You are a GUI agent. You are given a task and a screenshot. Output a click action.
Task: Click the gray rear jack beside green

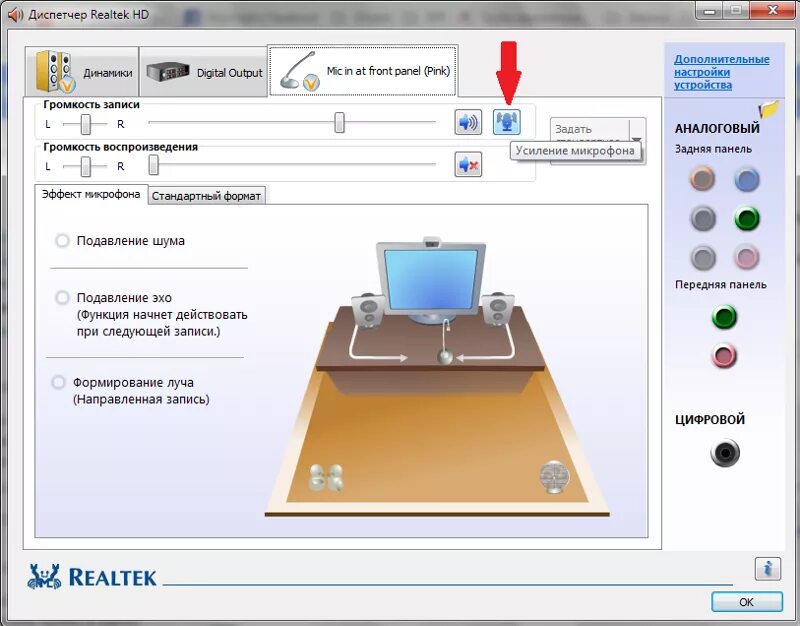tap(703, 219)
